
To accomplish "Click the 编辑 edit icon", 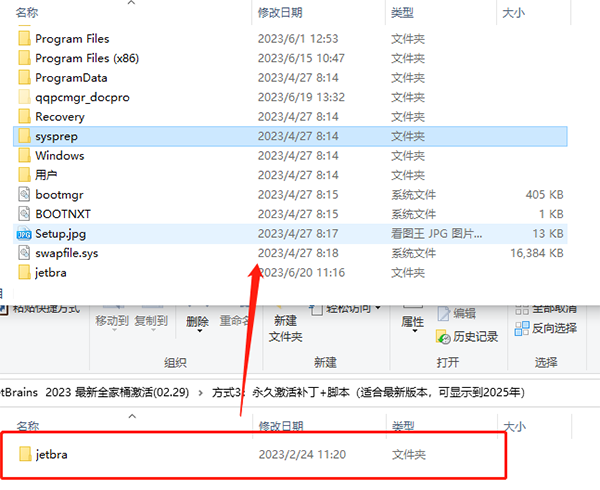I will [x=444, y=314].
